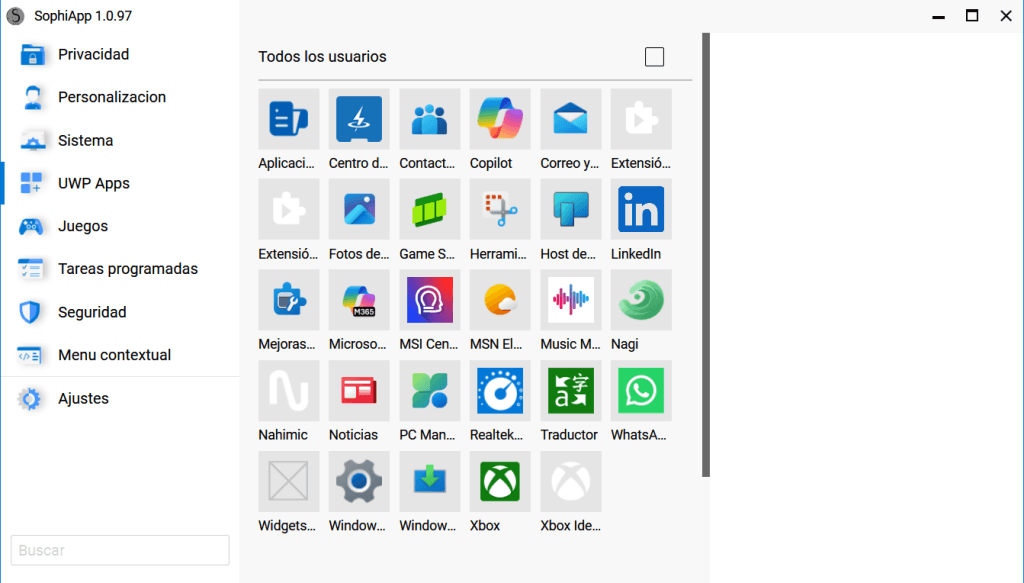Select the Contactos people app icon

click(429, 119)
